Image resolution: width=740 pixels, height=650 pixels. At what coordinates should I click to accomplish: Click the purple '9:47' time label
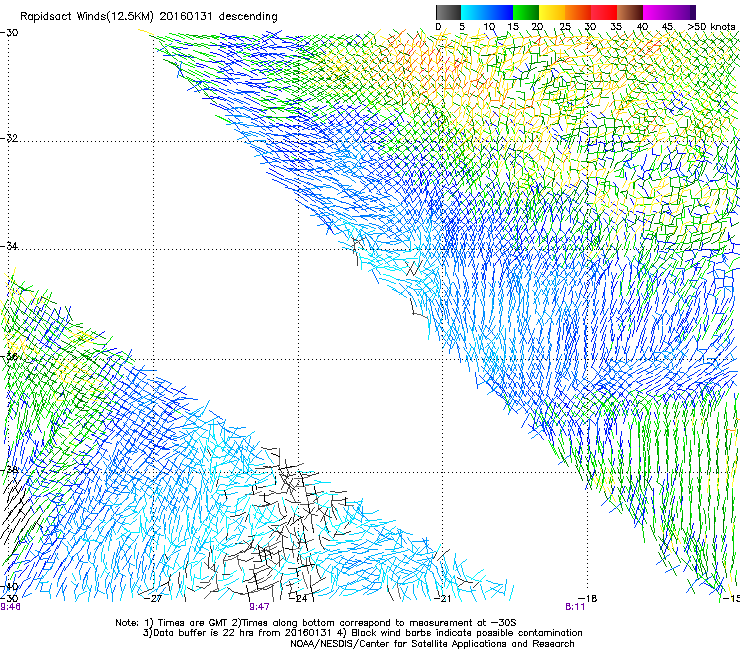259,607
